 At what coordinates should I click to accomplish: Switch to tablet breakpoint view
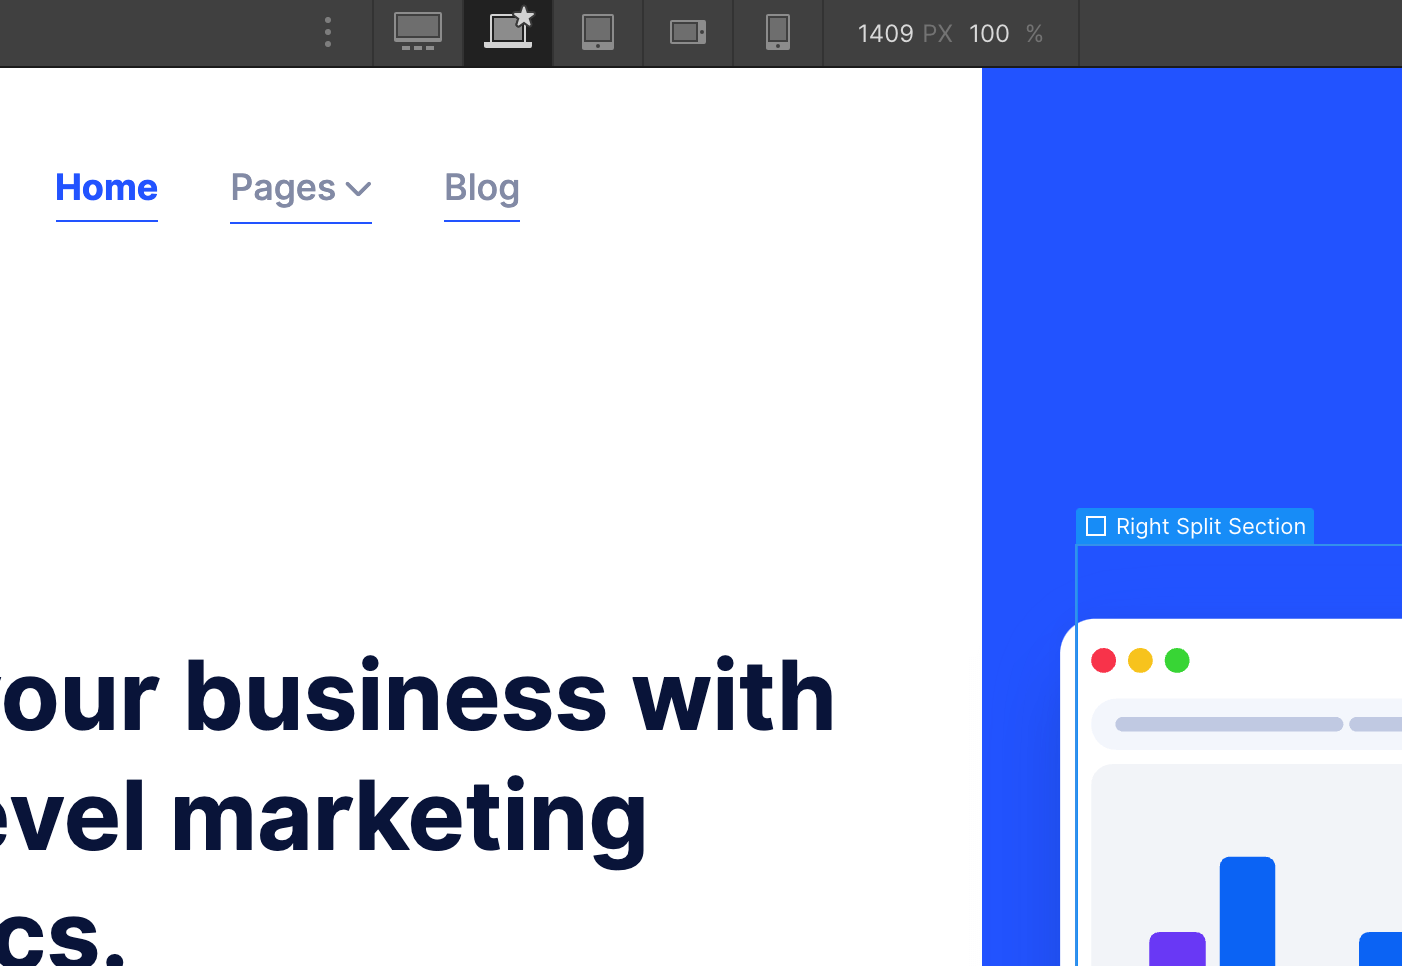pyautogui.click(x=598, y=33)
